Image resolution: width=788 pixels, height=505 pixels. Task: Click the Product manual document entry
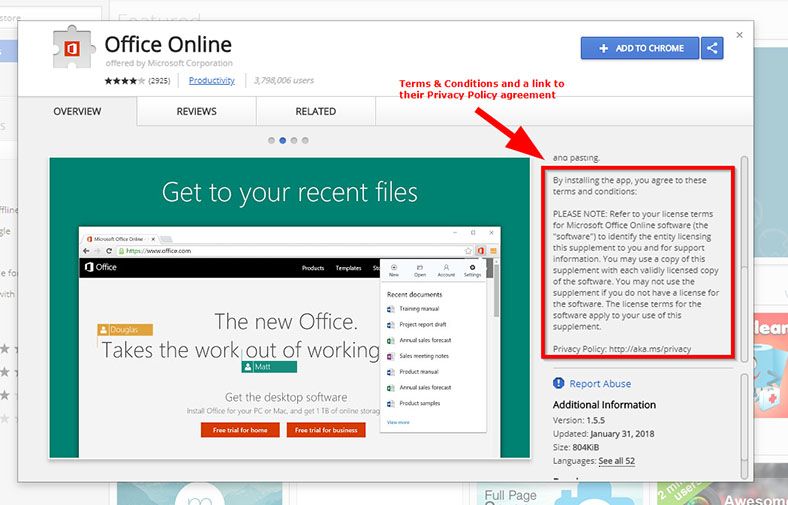413,372
